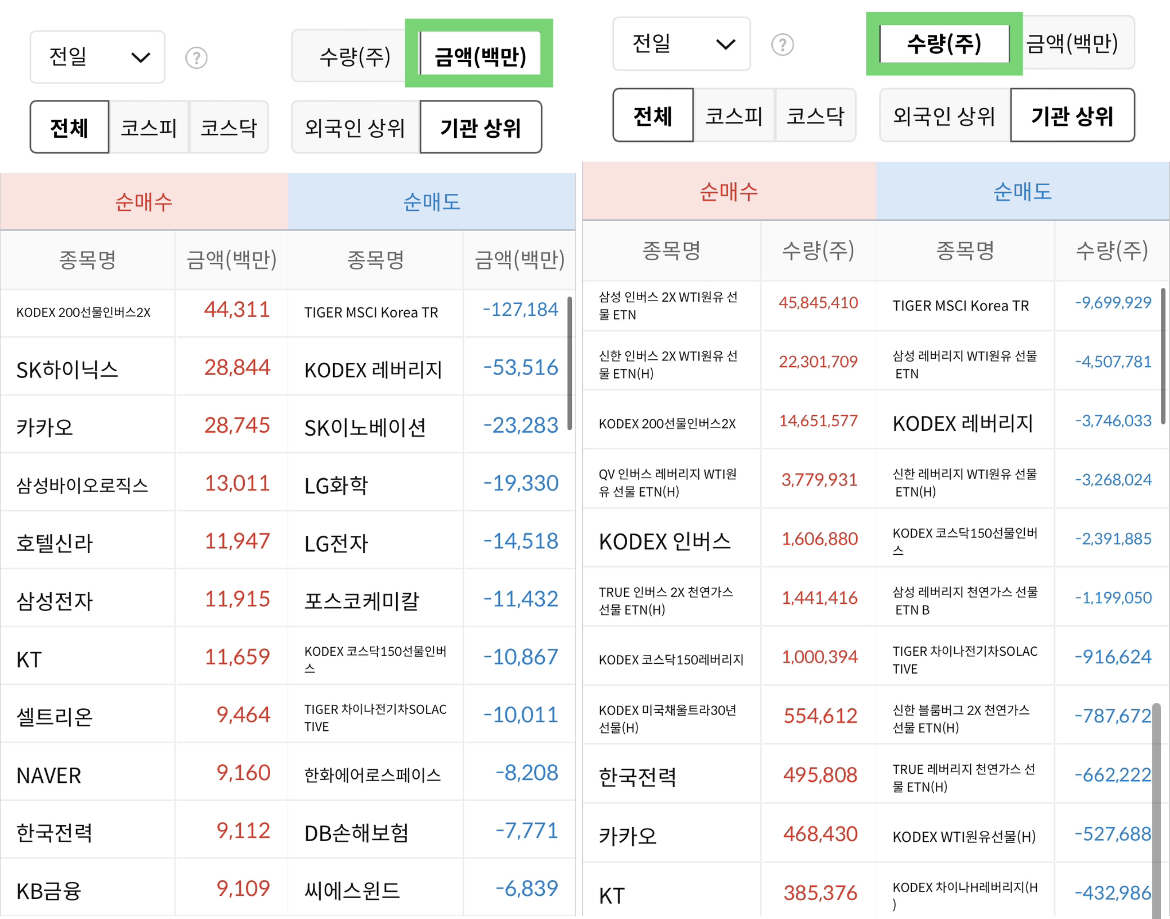This screenshot has width=1170, height=919.
Task: Open the KODEX WTI원유선물(H) row
Action: pos(964,837)
